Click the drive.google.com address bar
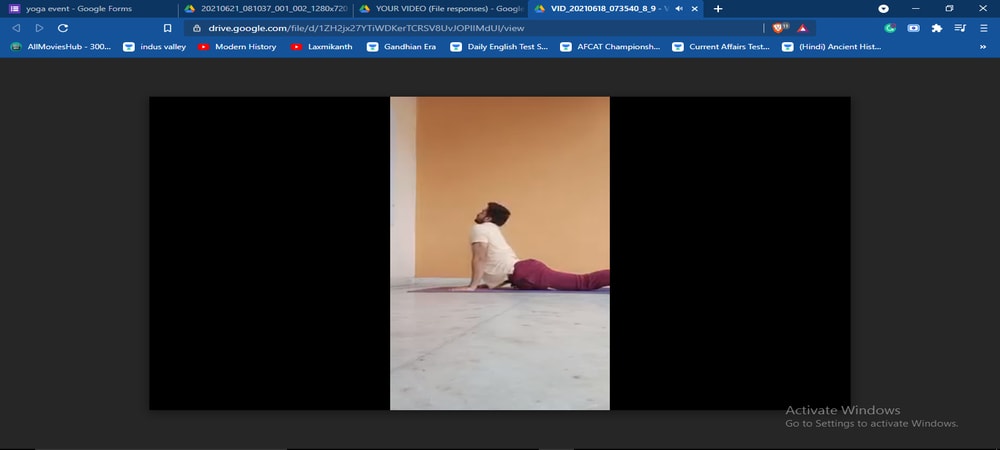1000x450 pixels. click(x=450, y=28)
